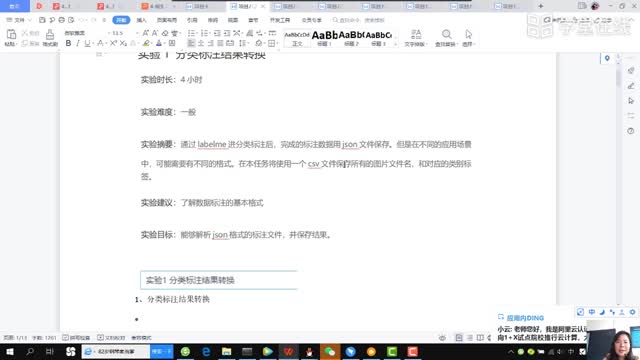Screen dimensions: 640x360
Task: Open the find and replace magnifier
Action: click(446, 38)
